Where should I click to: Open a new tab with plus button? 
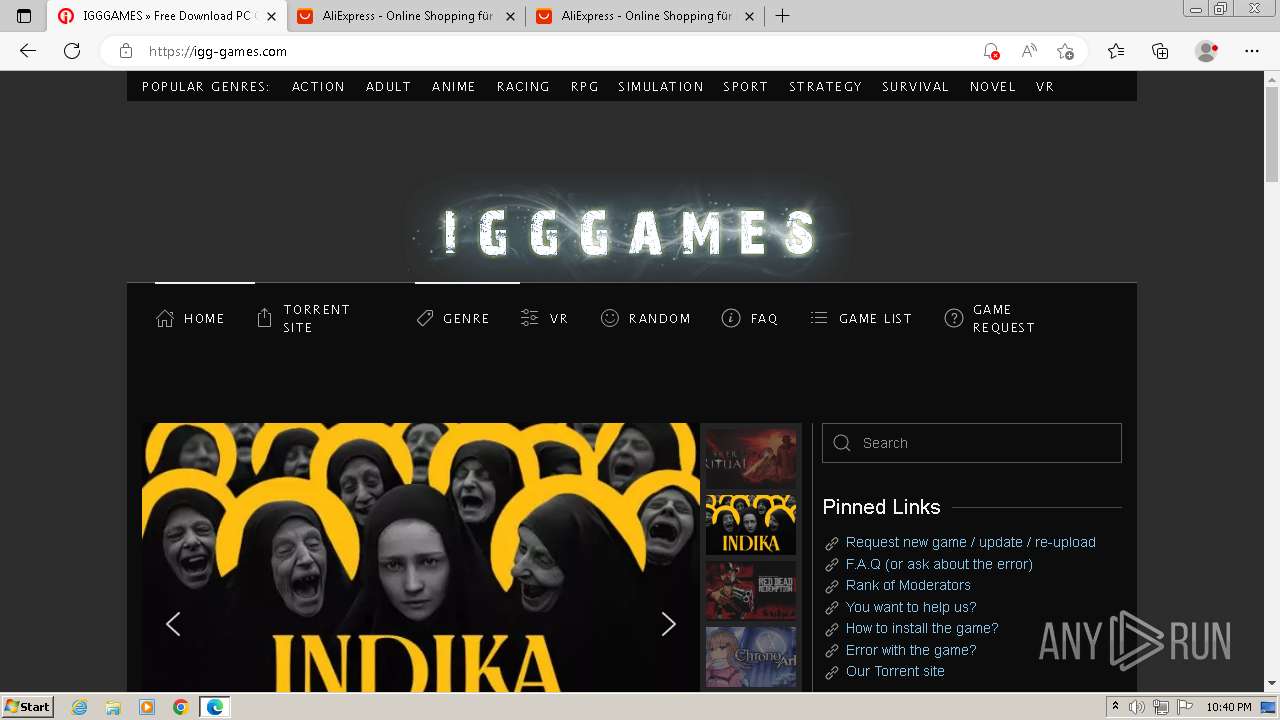click(x=782, y=16)
